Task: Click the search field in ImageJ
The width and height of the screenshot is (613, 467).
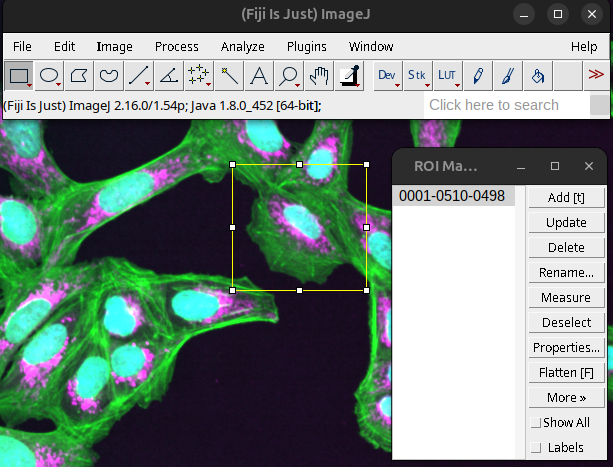Action: (x=505, y=105)
